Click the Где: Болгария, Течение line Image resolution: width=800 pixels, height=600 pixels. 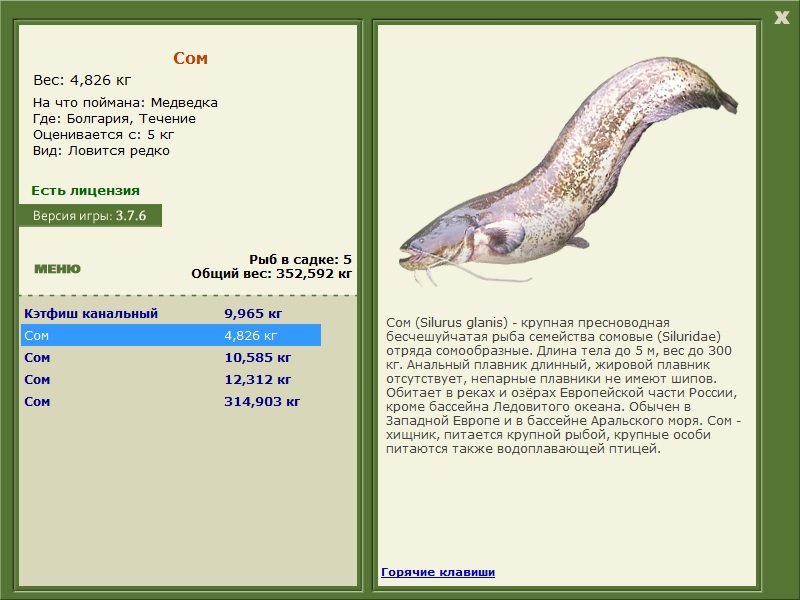[x=114, y=118]
